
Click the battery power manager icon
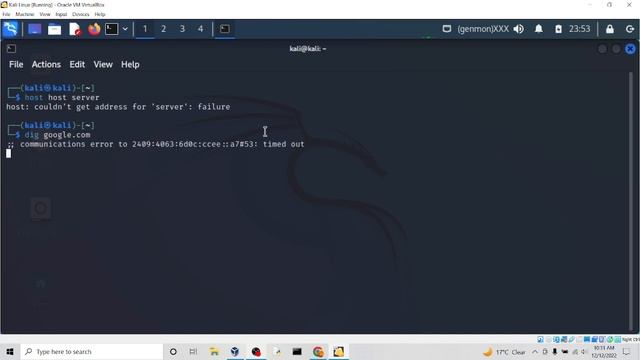pos(558,29)
